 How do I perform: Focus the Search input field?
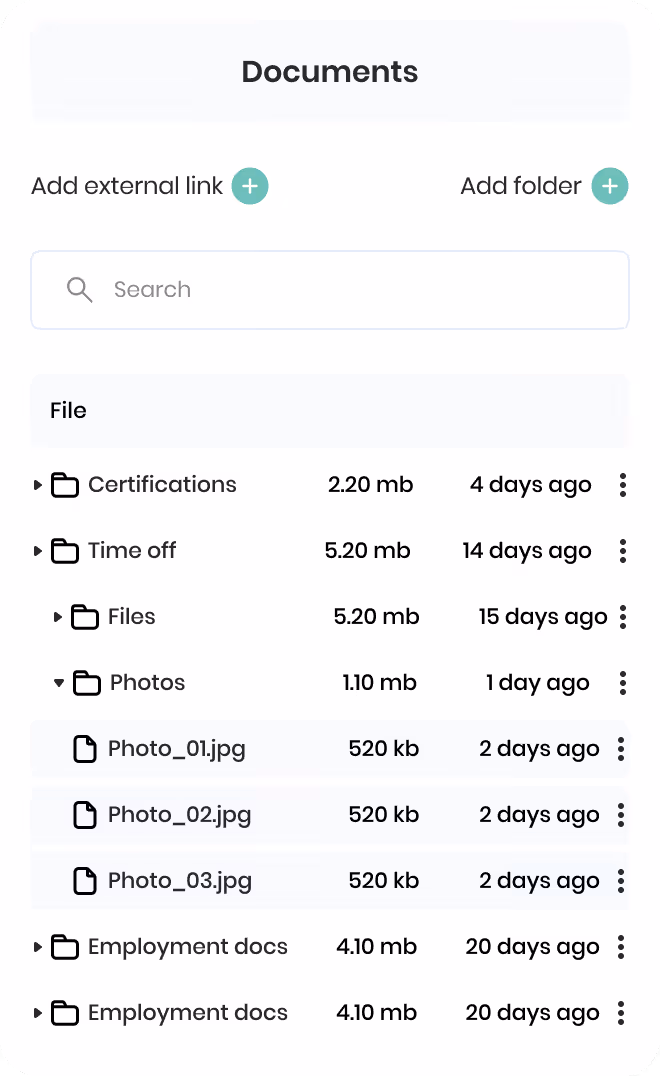point(330,290)
